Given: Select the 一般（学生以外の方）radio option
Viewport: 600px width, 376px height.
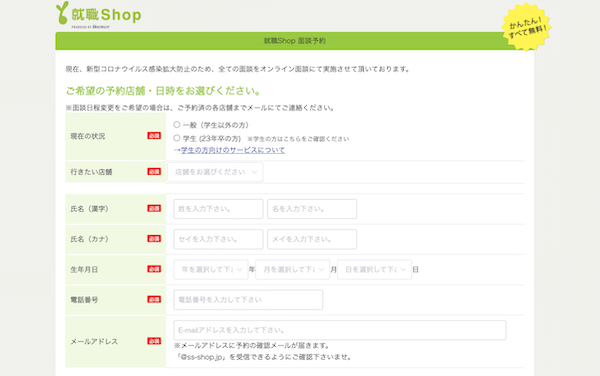Looking at the screenshot, I should tap(176, 125).
